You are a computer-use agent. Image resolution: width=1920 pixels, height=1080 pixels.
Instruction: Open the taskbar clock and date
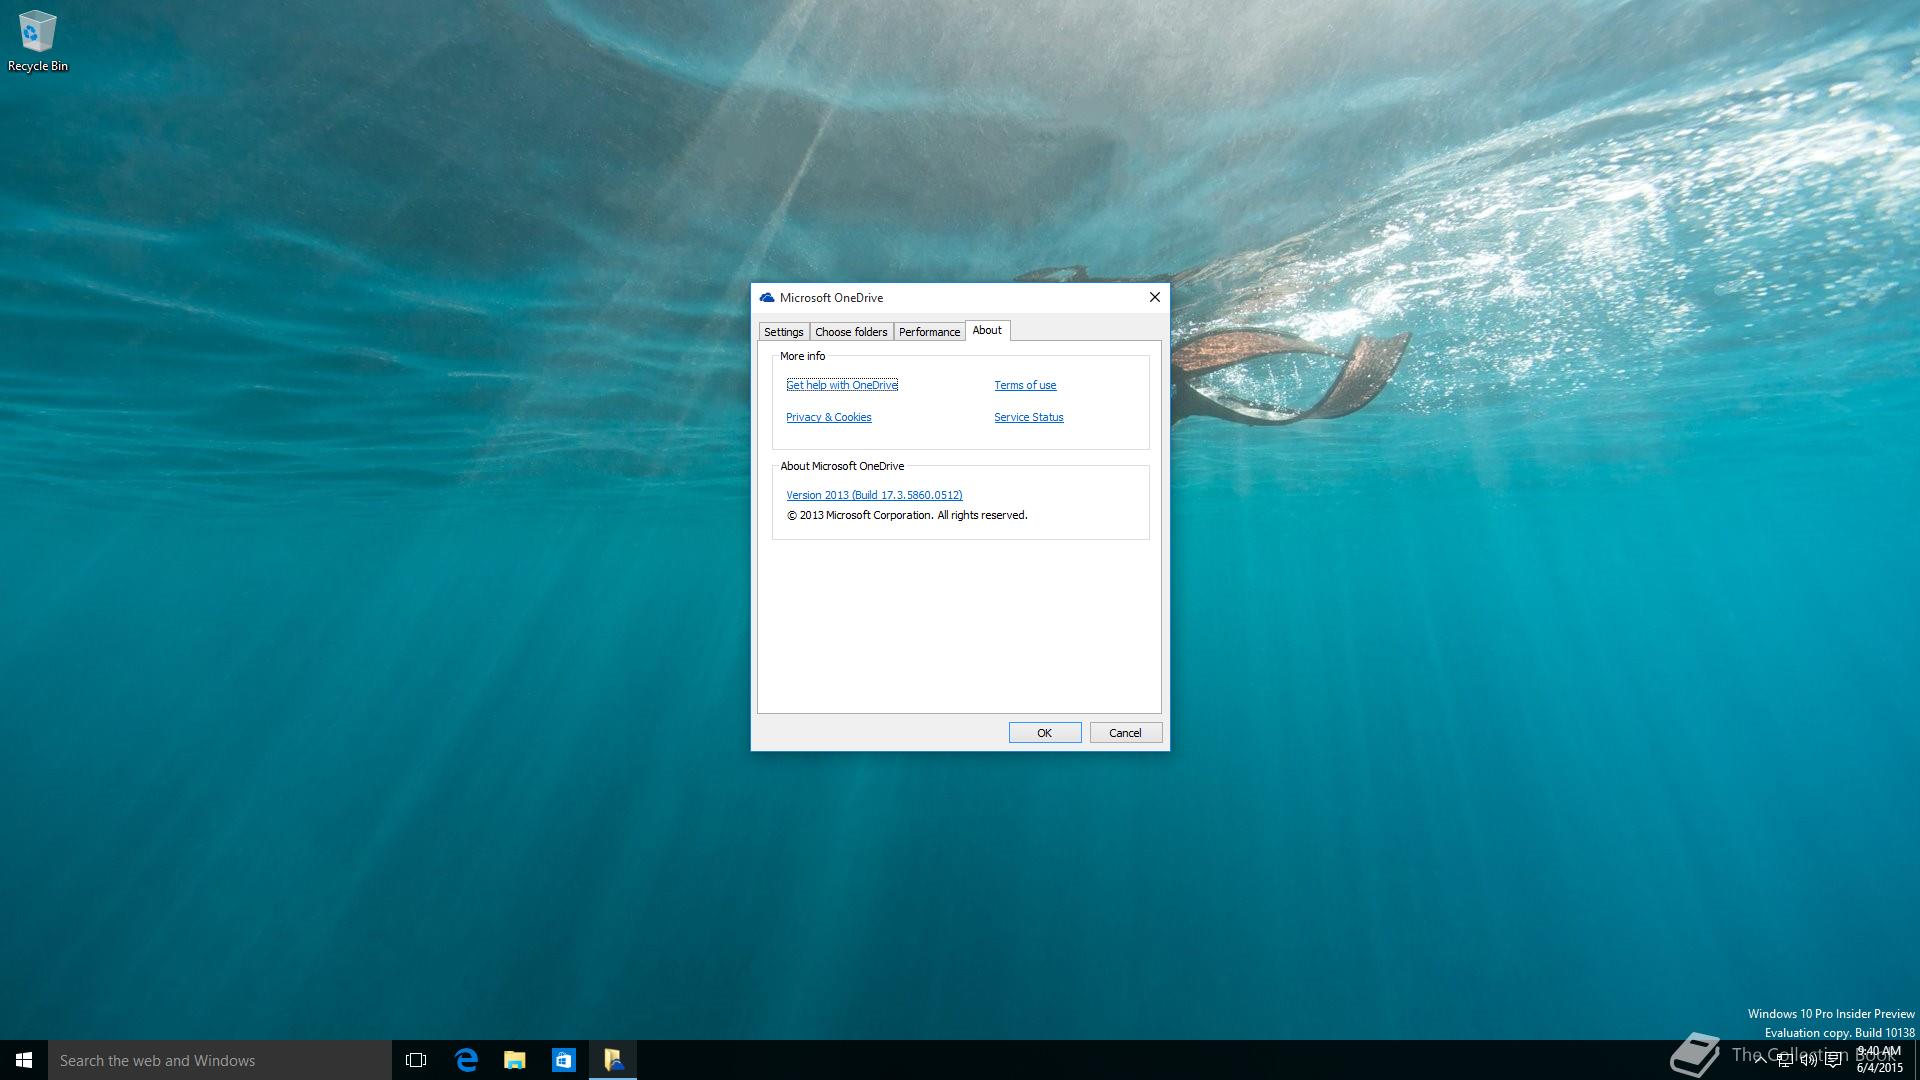pyautogui.click(x=1879, y=1060)
